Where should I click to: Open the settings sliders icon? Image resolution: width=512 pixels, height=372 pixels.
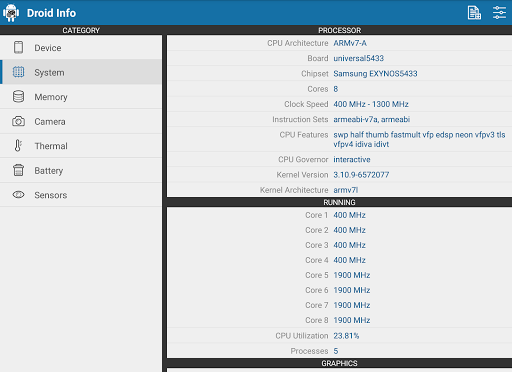coord(499,13)
